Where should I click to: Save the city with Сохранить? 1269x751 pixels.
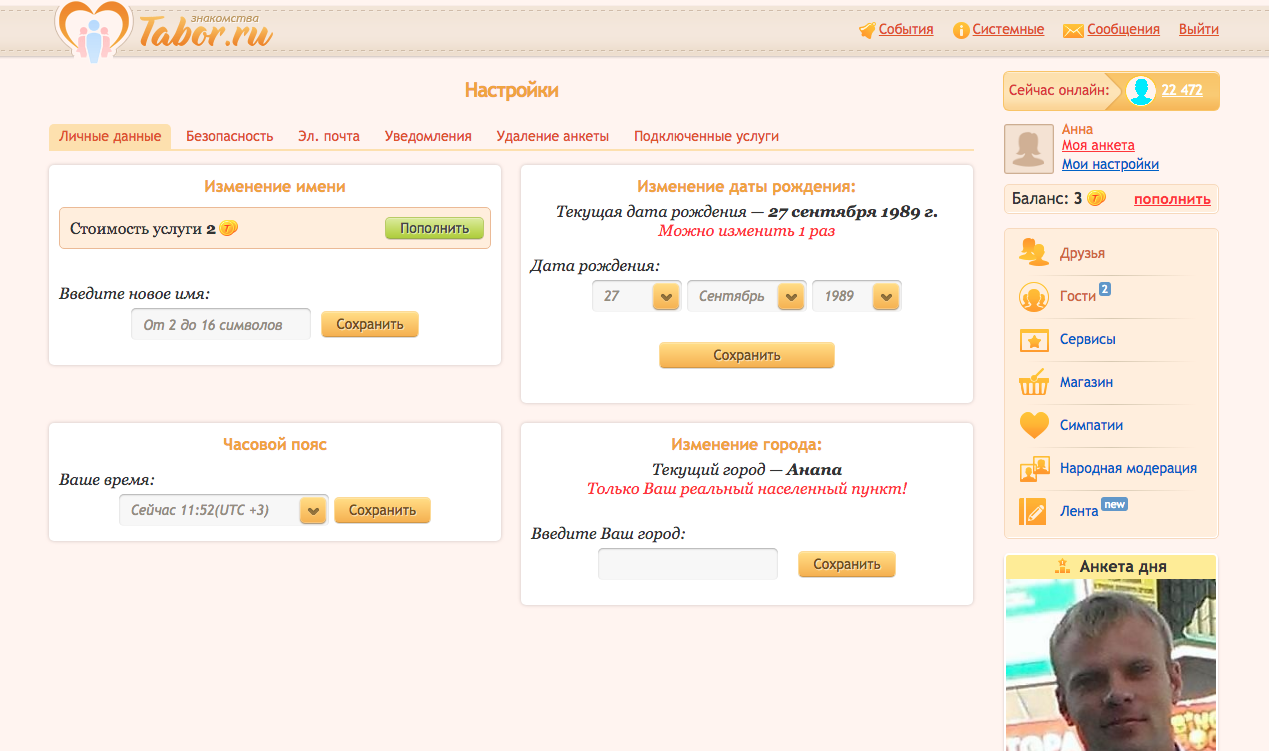(846, 564)
